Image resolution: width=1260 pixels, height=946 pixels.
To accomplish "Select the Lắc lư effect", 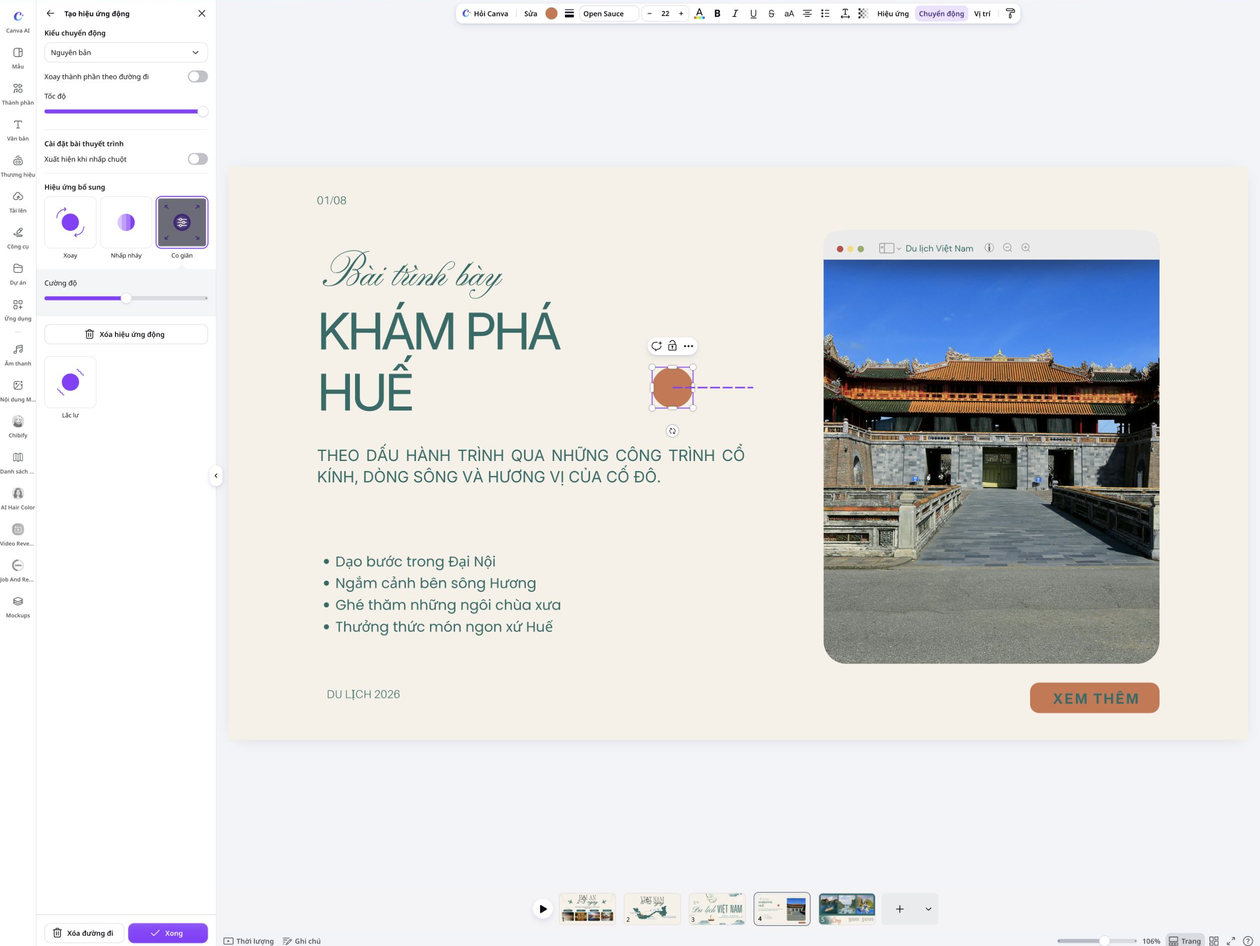I will tap(70, 382).
